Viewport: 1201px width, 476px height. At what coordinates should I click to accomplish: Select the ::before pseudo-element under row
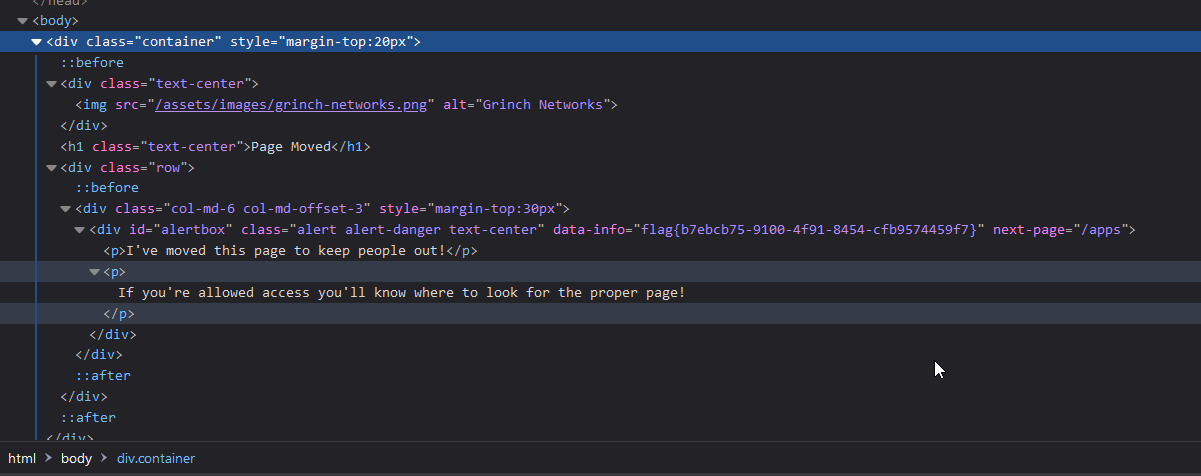pos(107,188)
